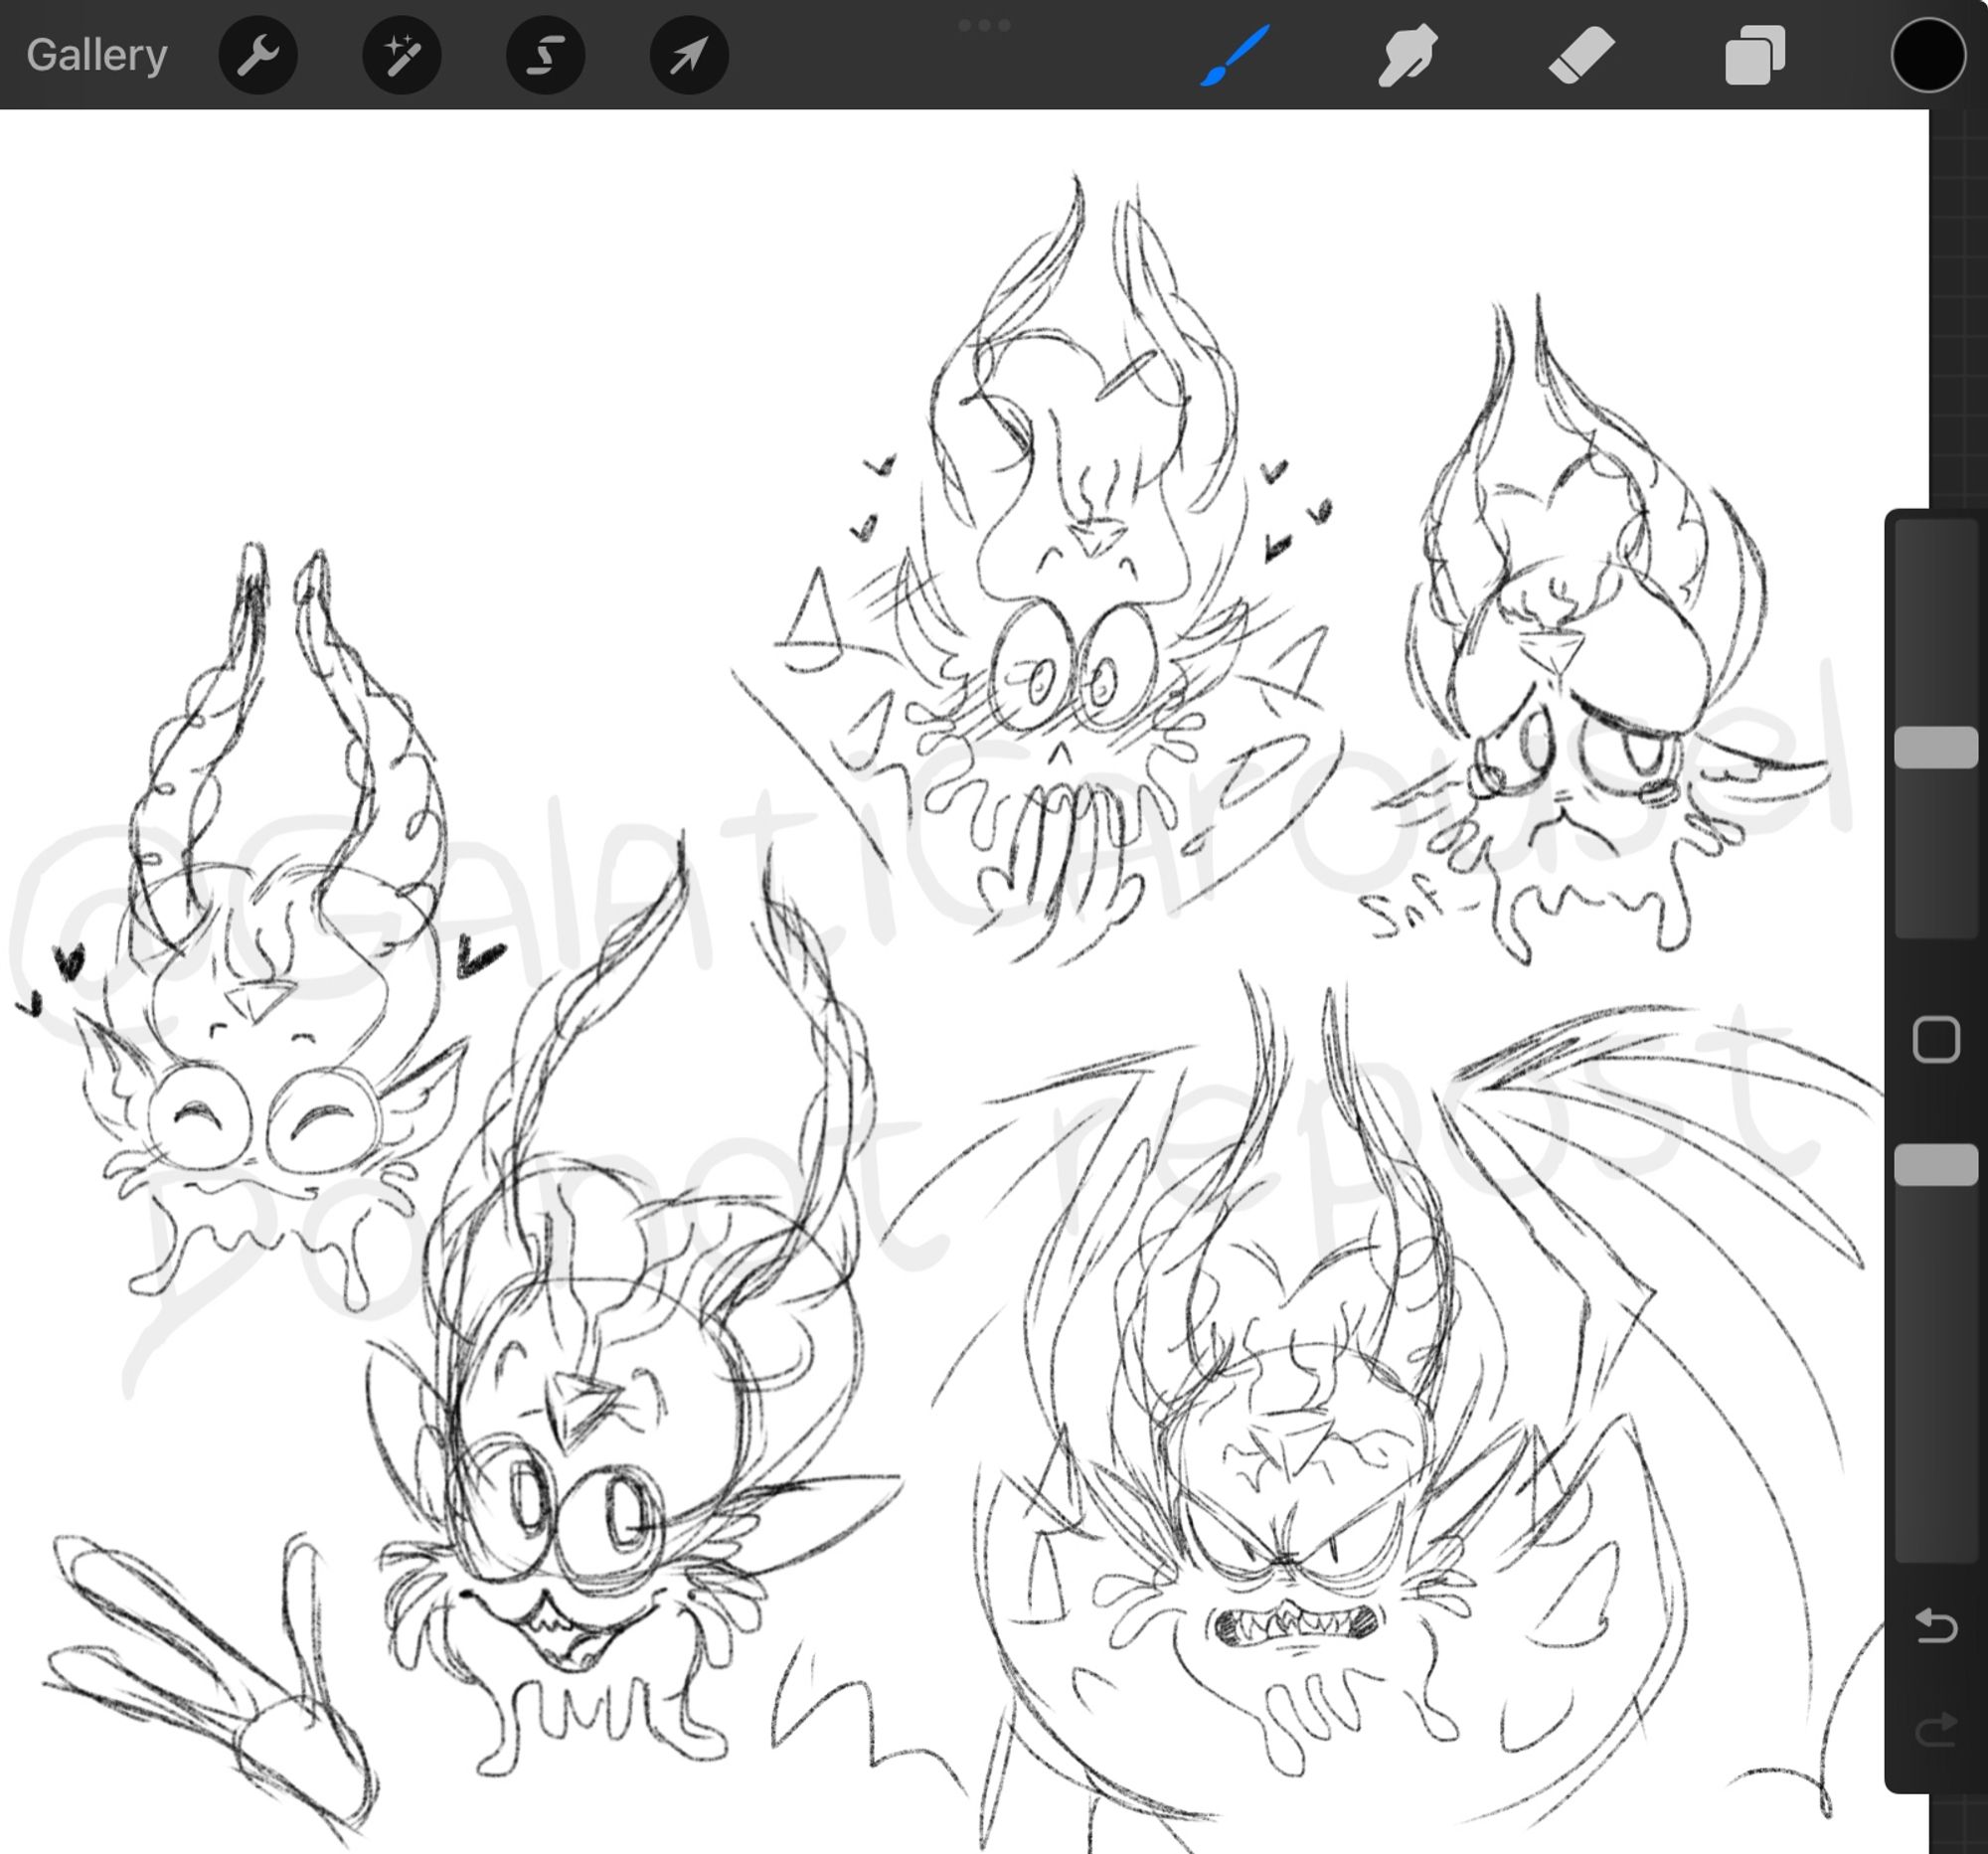Open the Actions wrench menu

(258, 55)
